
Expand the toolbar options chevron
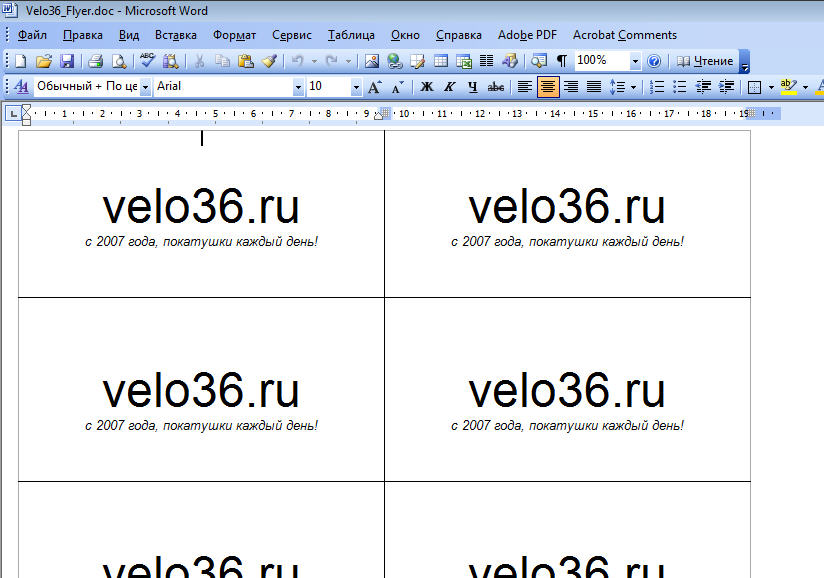[744, 61]
